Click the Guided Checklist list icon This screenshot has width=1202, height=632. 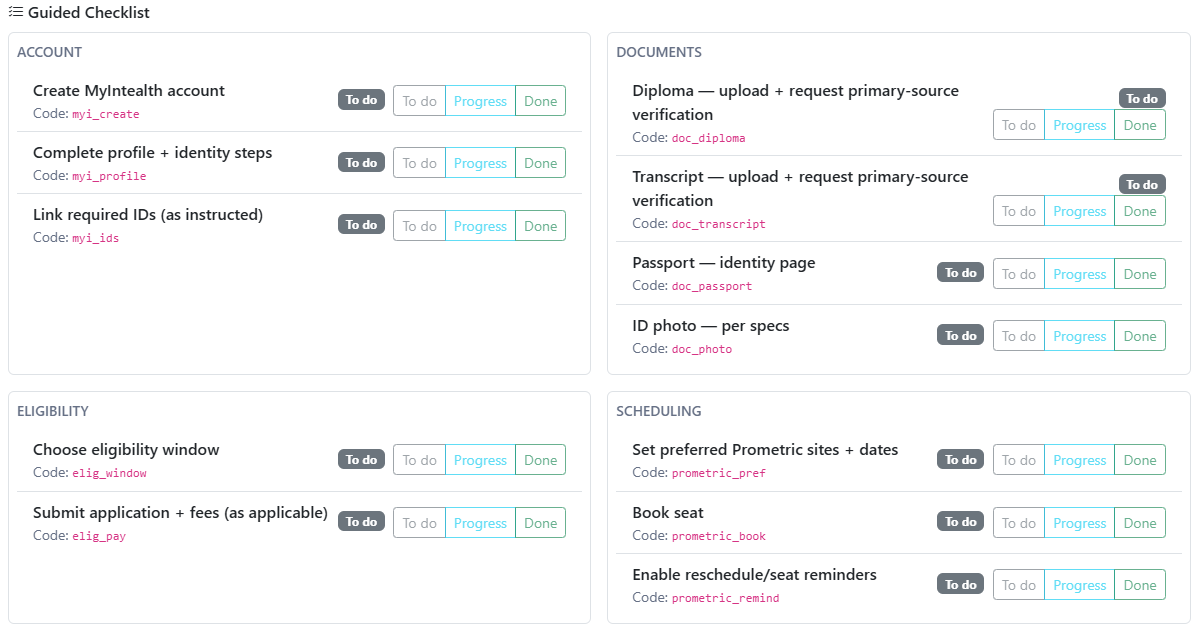(x=16, y=13)
